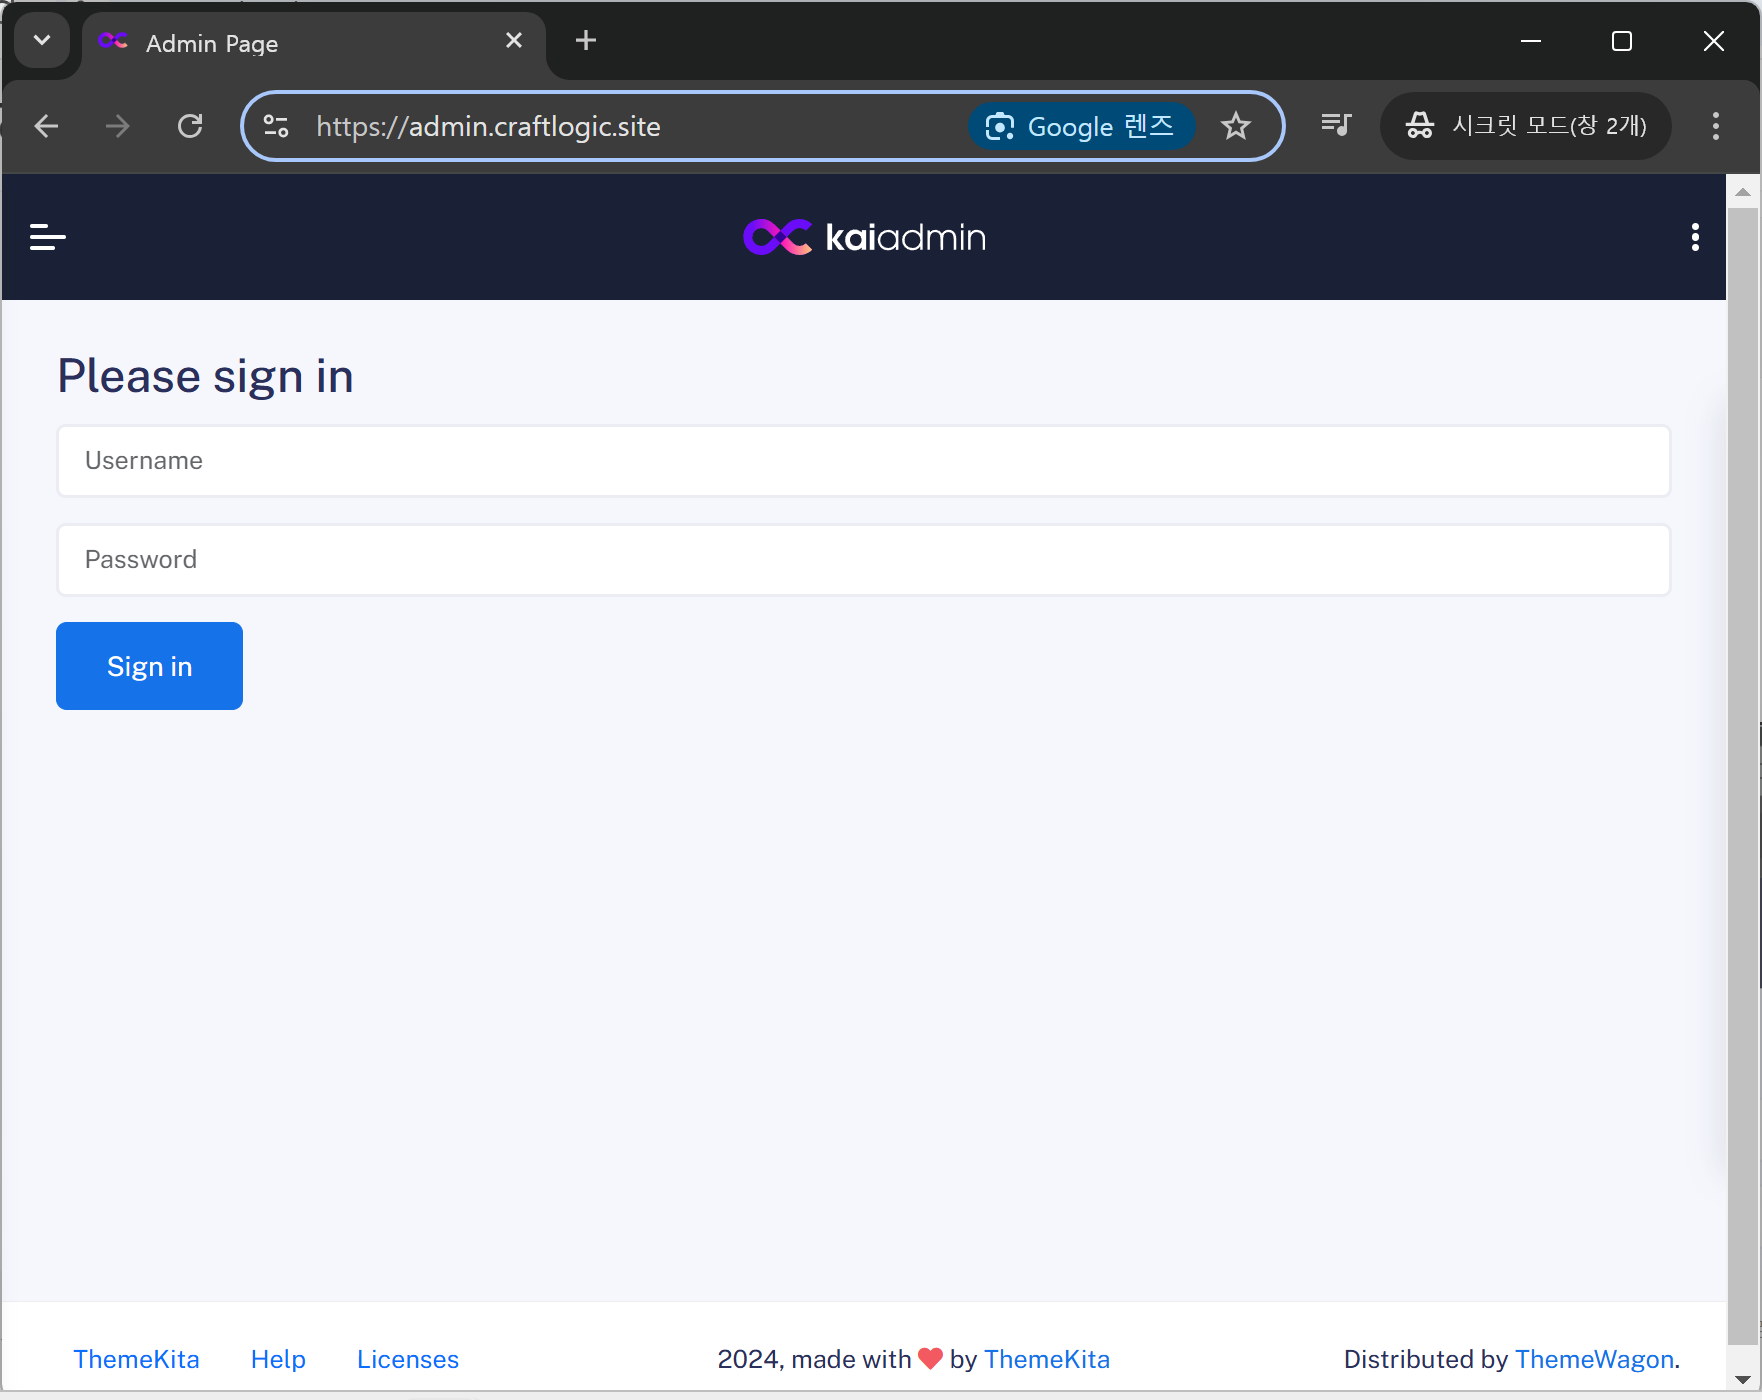This screenshot has width=1762, height=1400.
Task: Close the Admin Page tab
Action: (x=514, y=41)
